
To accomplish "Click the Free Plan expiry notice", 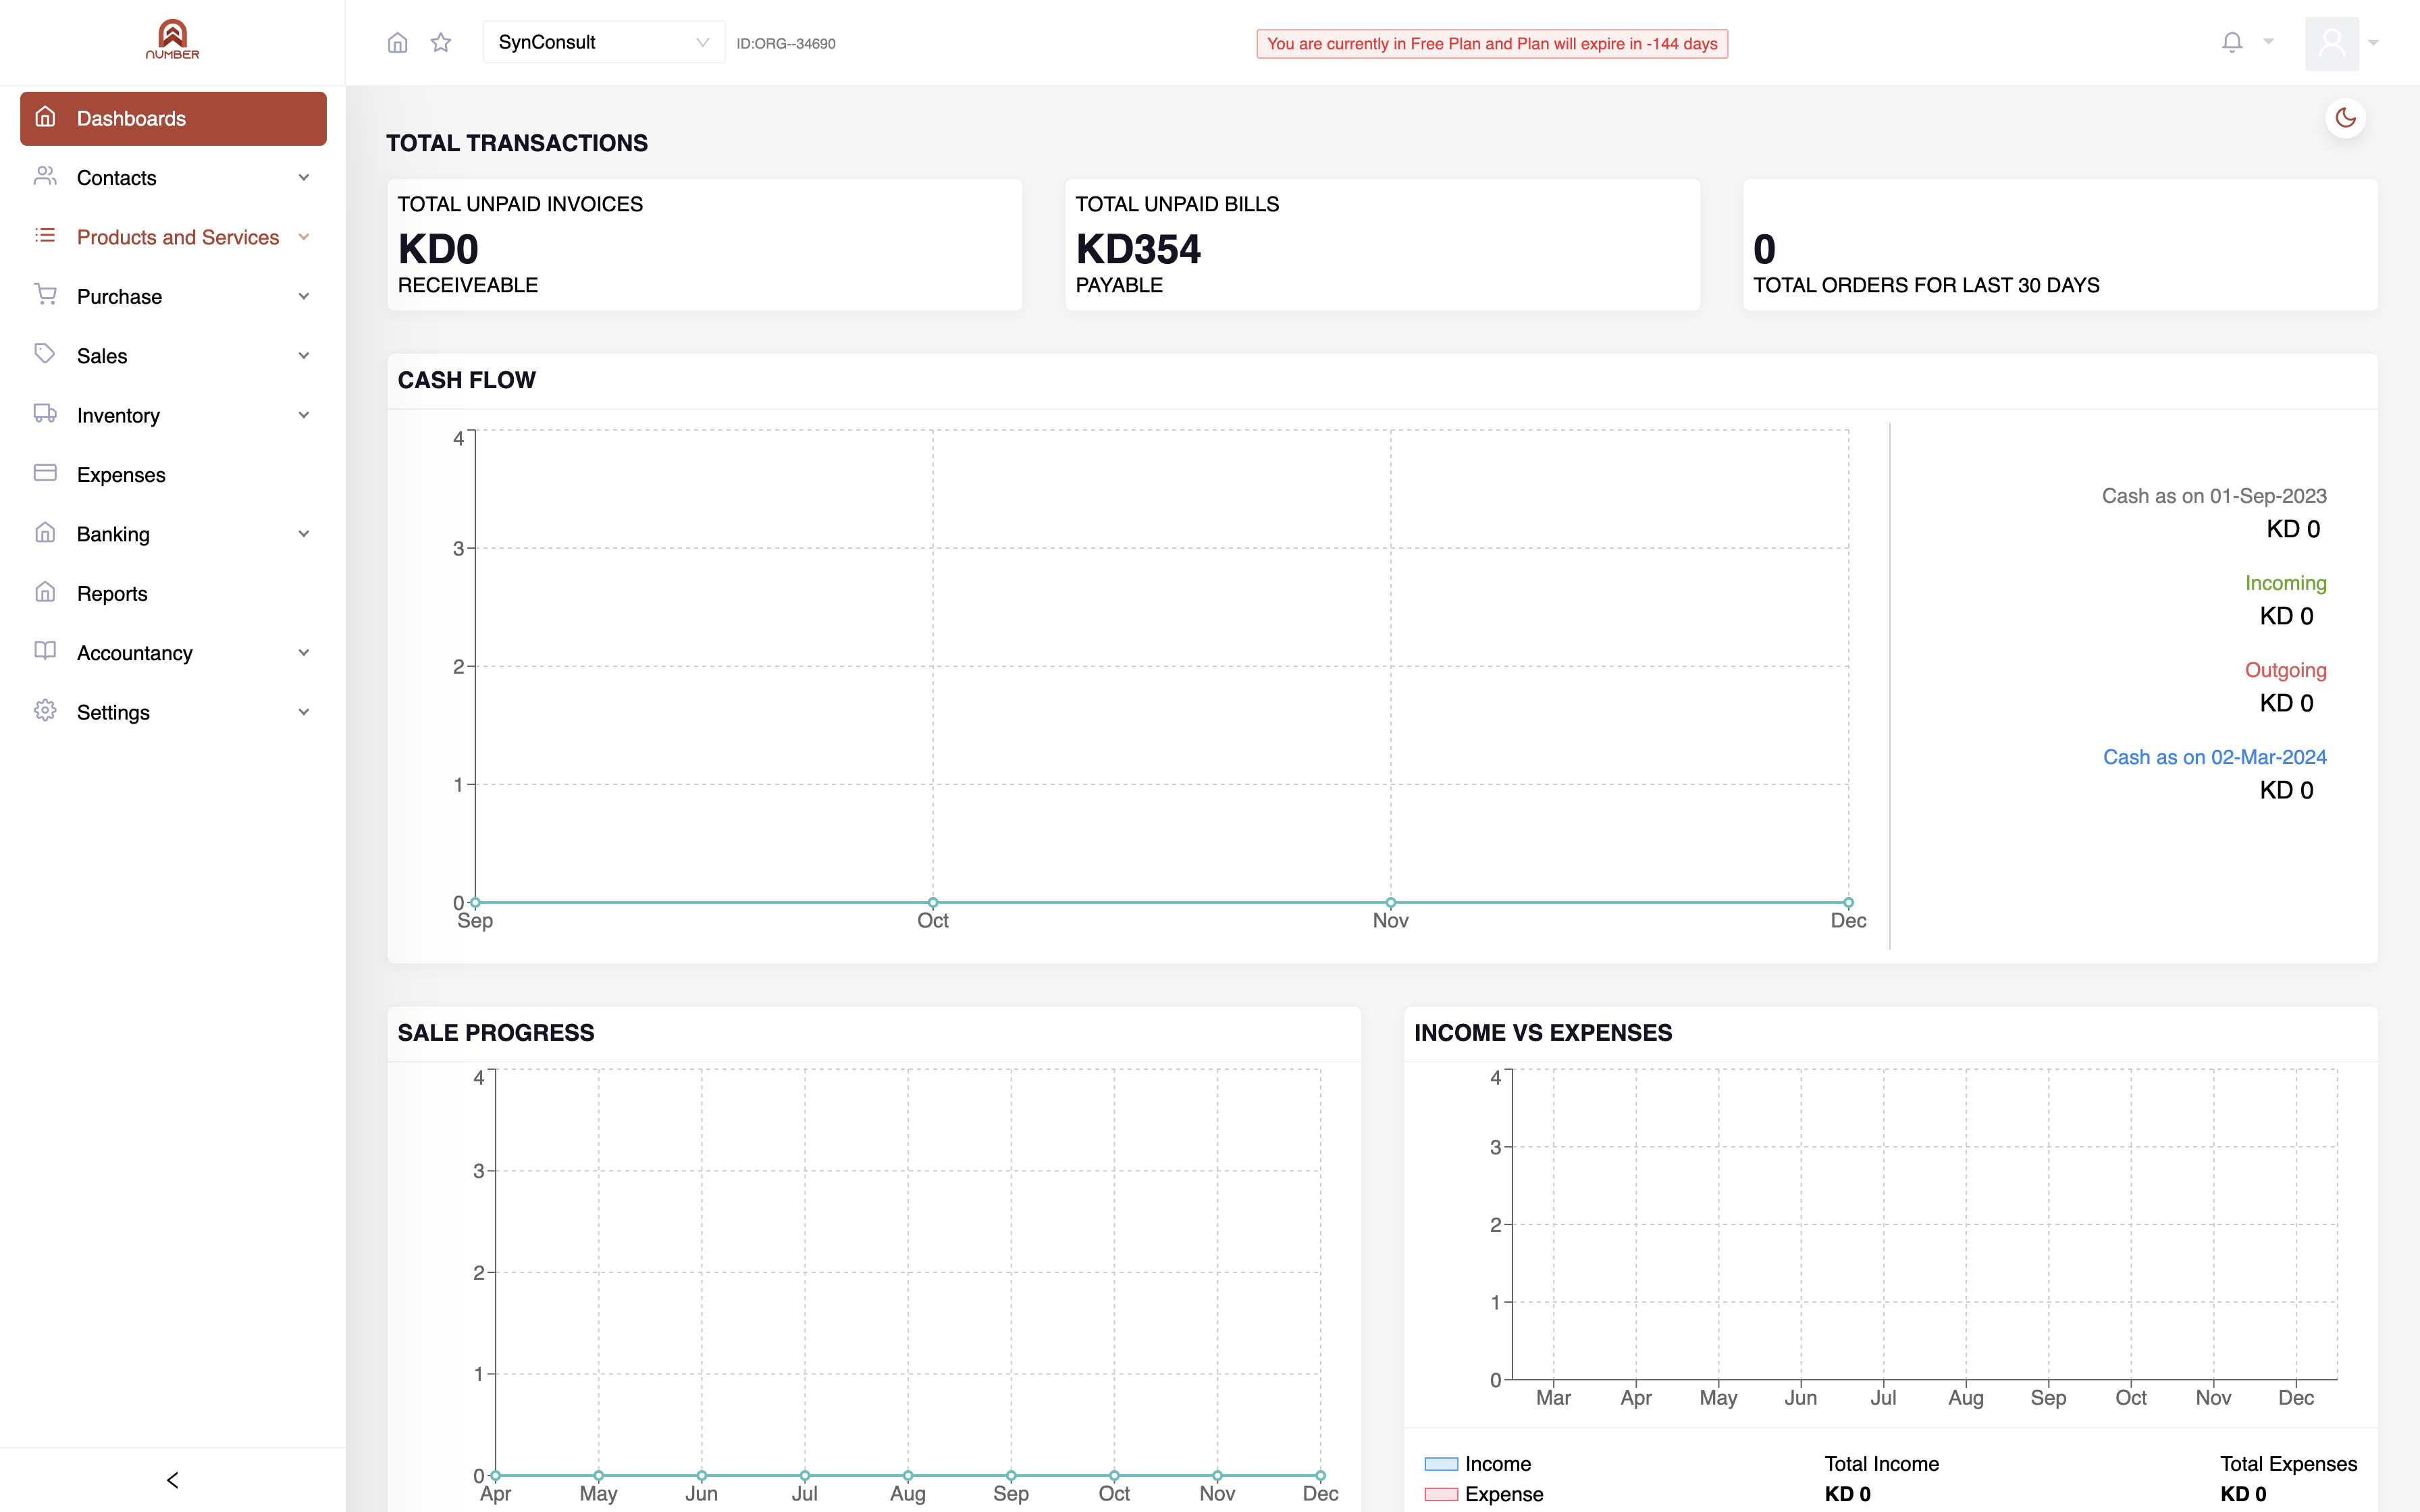I will (x=1492, y=43).
